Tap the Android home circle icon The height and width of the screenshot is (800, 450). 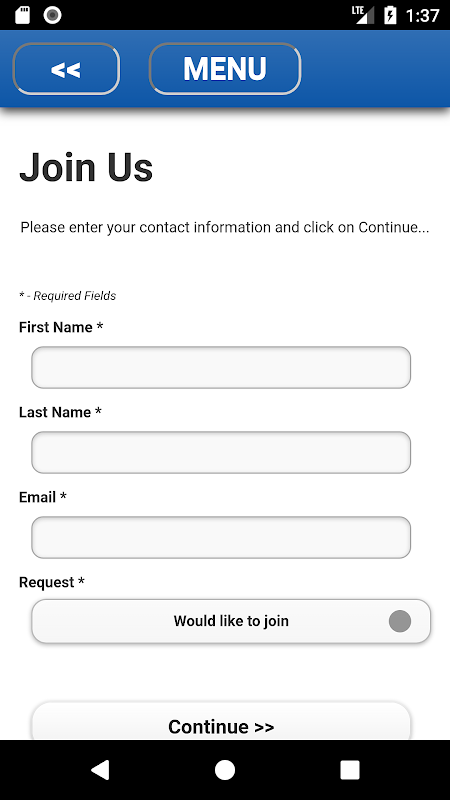(225, 770)
